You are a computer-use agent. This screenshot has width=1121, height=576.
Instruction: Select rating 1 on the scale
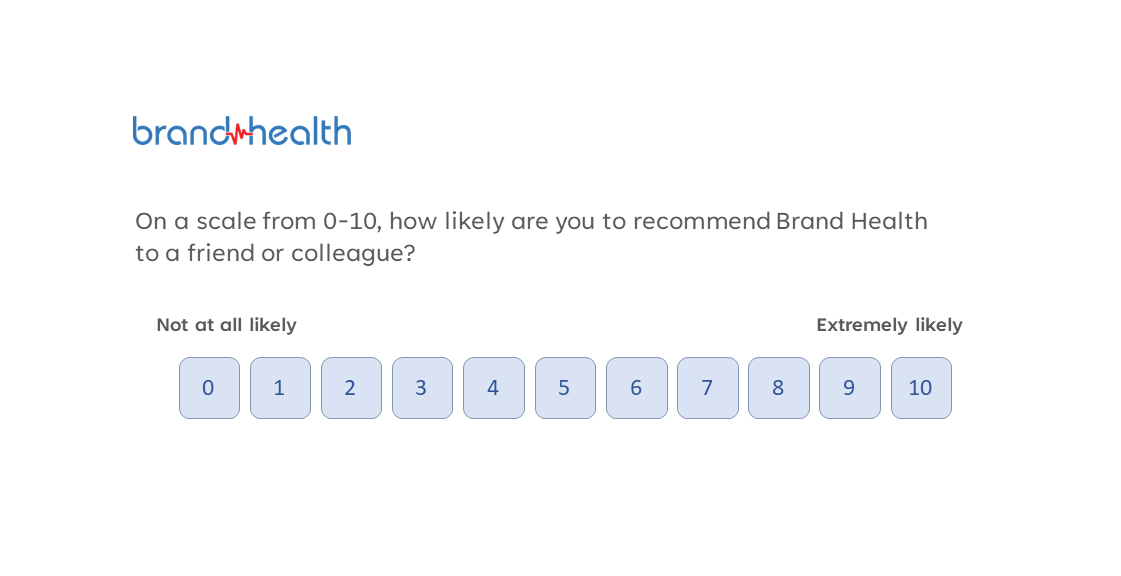(x=280, y=388)
